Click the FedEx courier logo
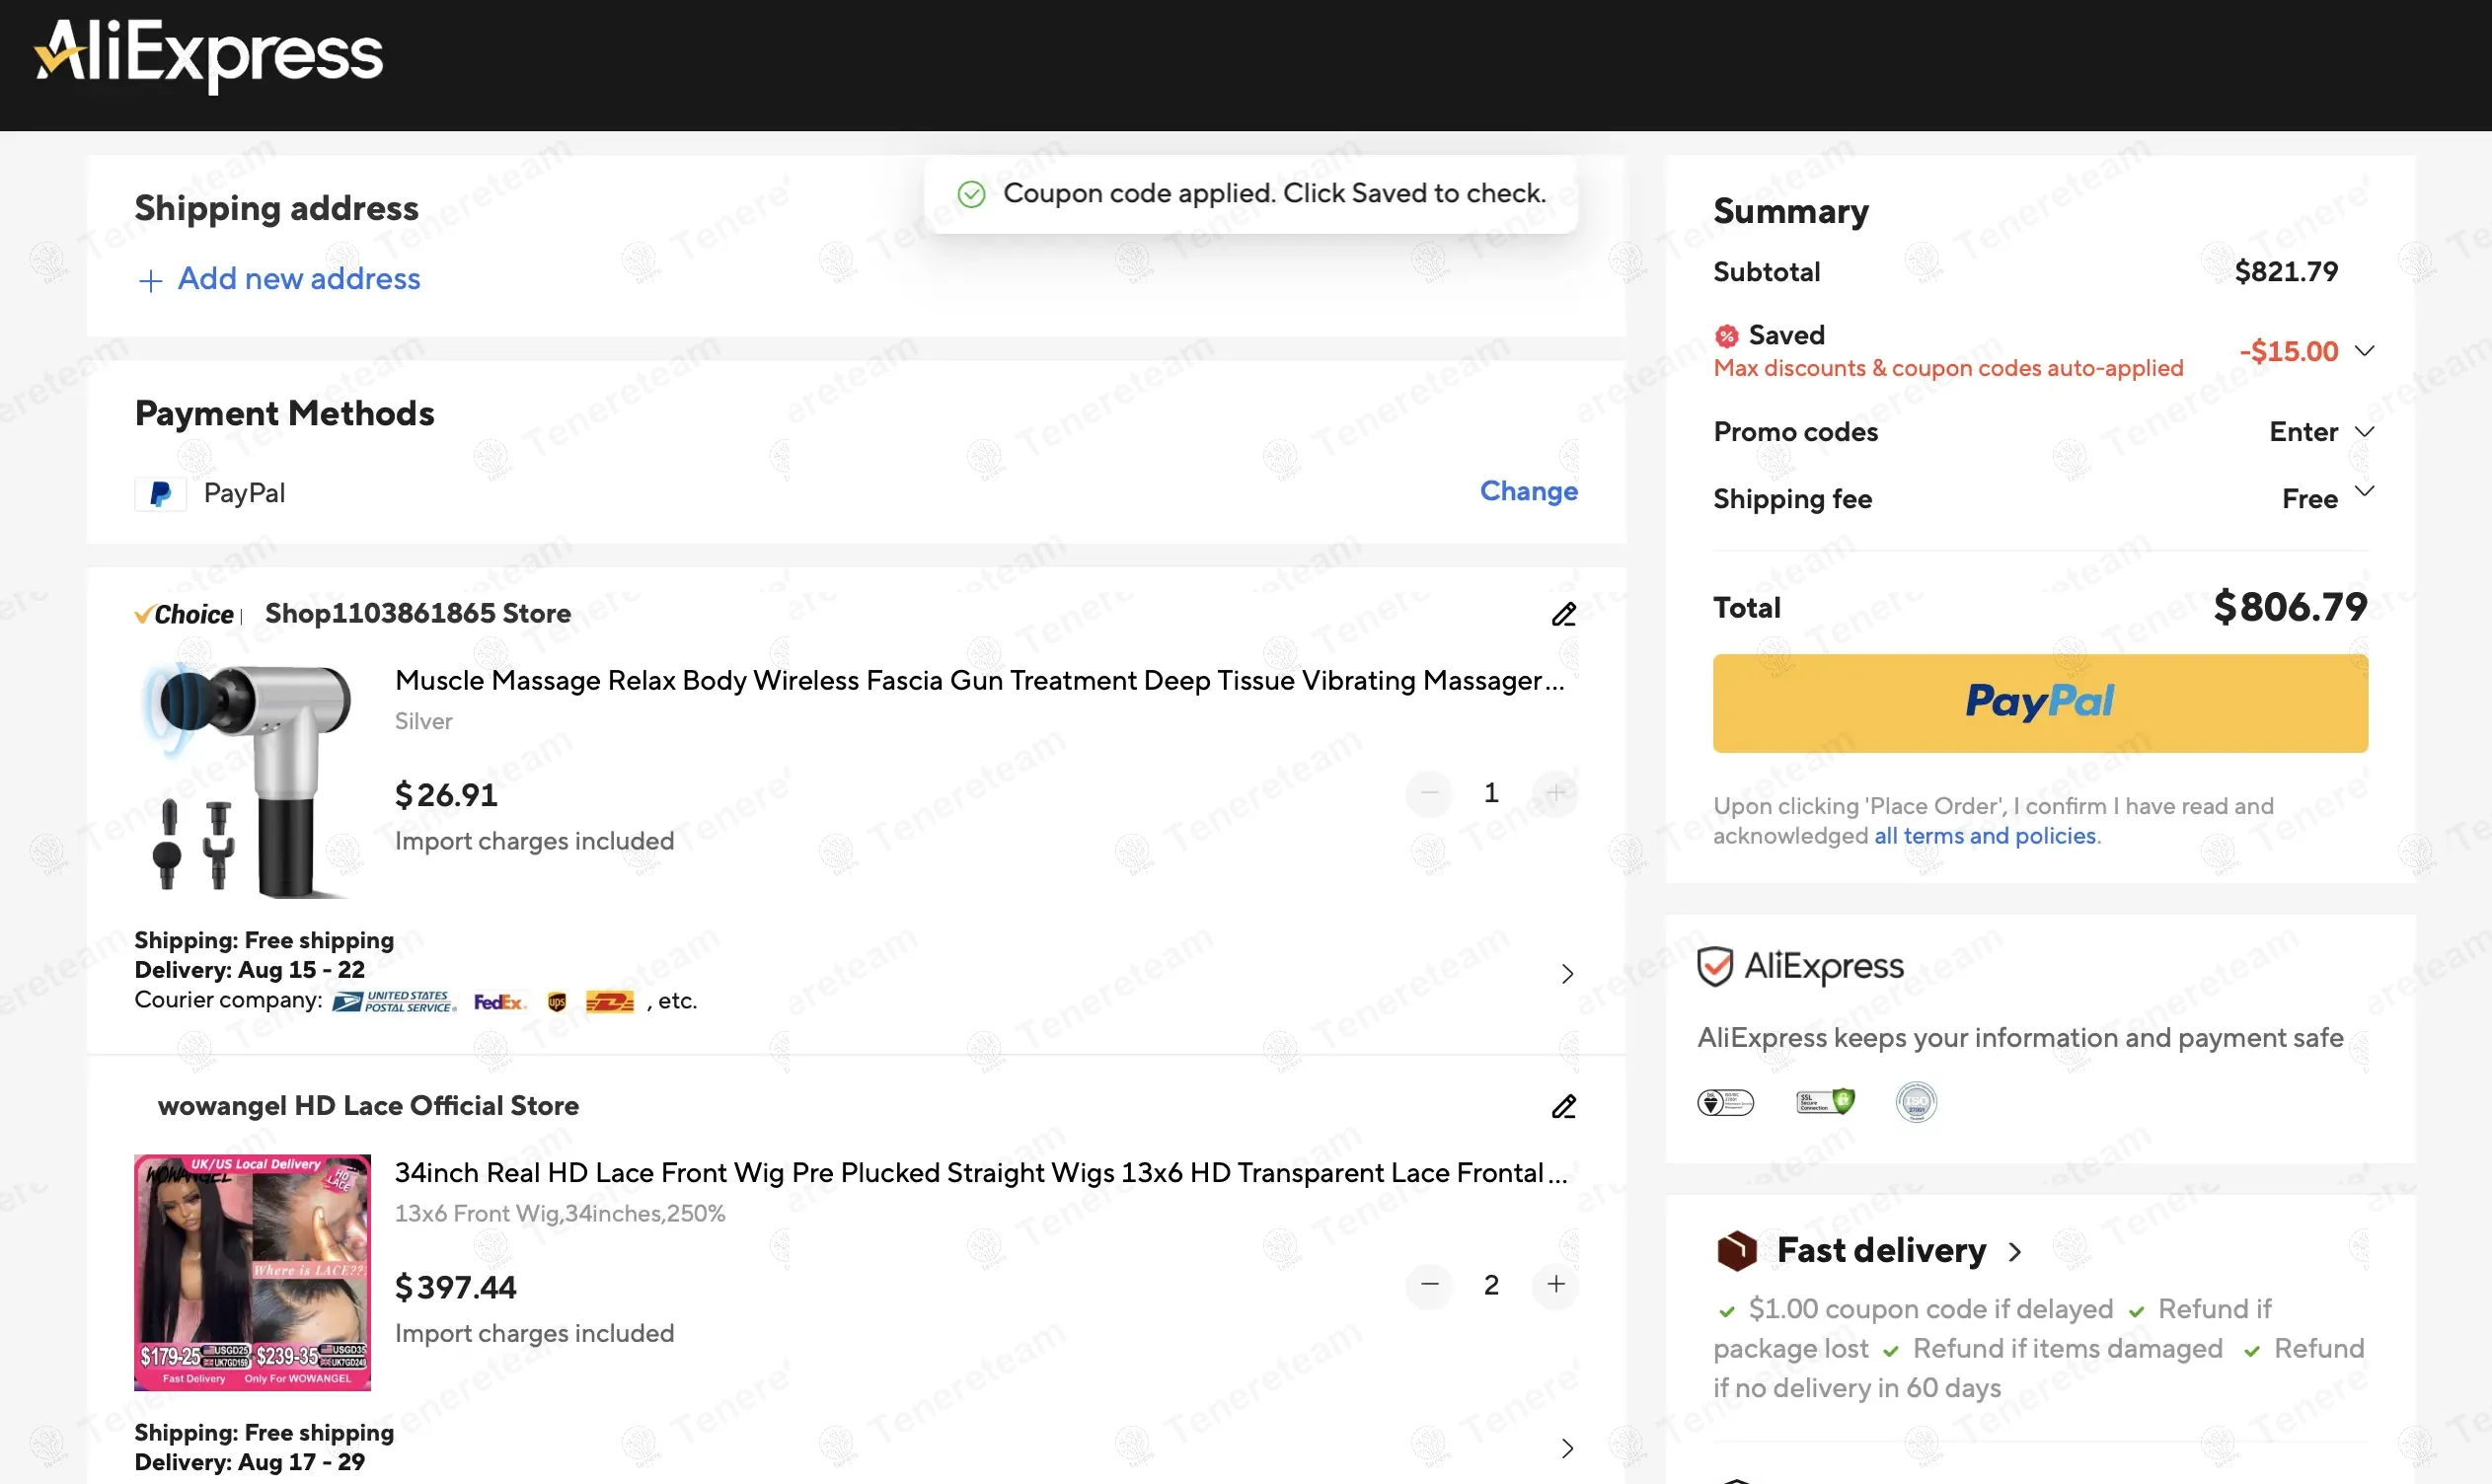 click(x=499, y=1002)
